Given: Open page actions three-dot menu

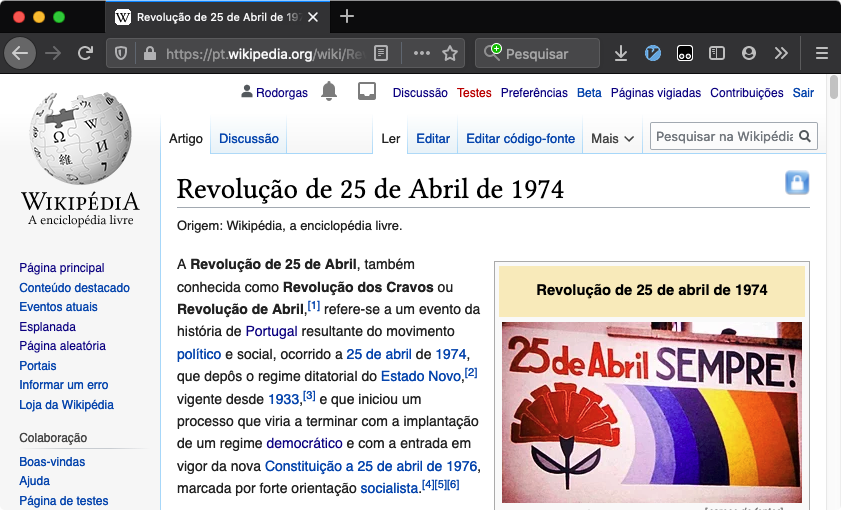Looking at the screenshot, I should coord(422,53).
